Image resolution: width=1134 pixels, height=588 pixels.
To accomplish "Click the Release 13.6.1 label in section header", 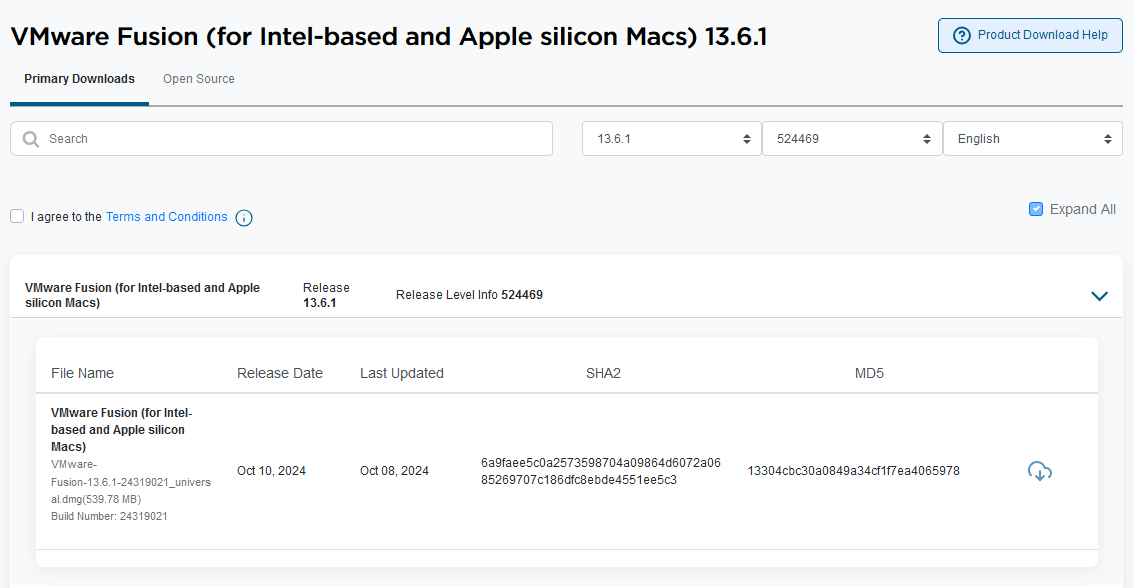I will coord(326,295).
